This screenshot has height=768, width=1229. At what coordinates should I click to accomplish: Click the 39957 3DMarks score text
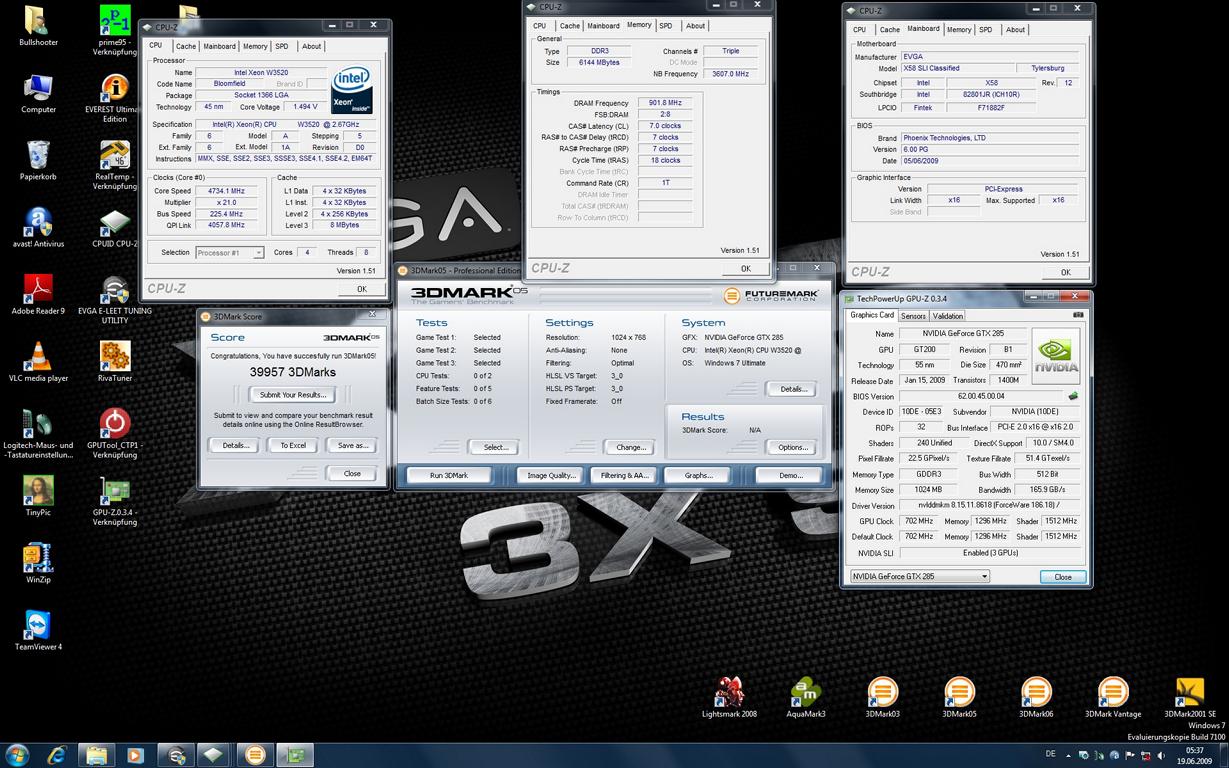coord(292,372)
